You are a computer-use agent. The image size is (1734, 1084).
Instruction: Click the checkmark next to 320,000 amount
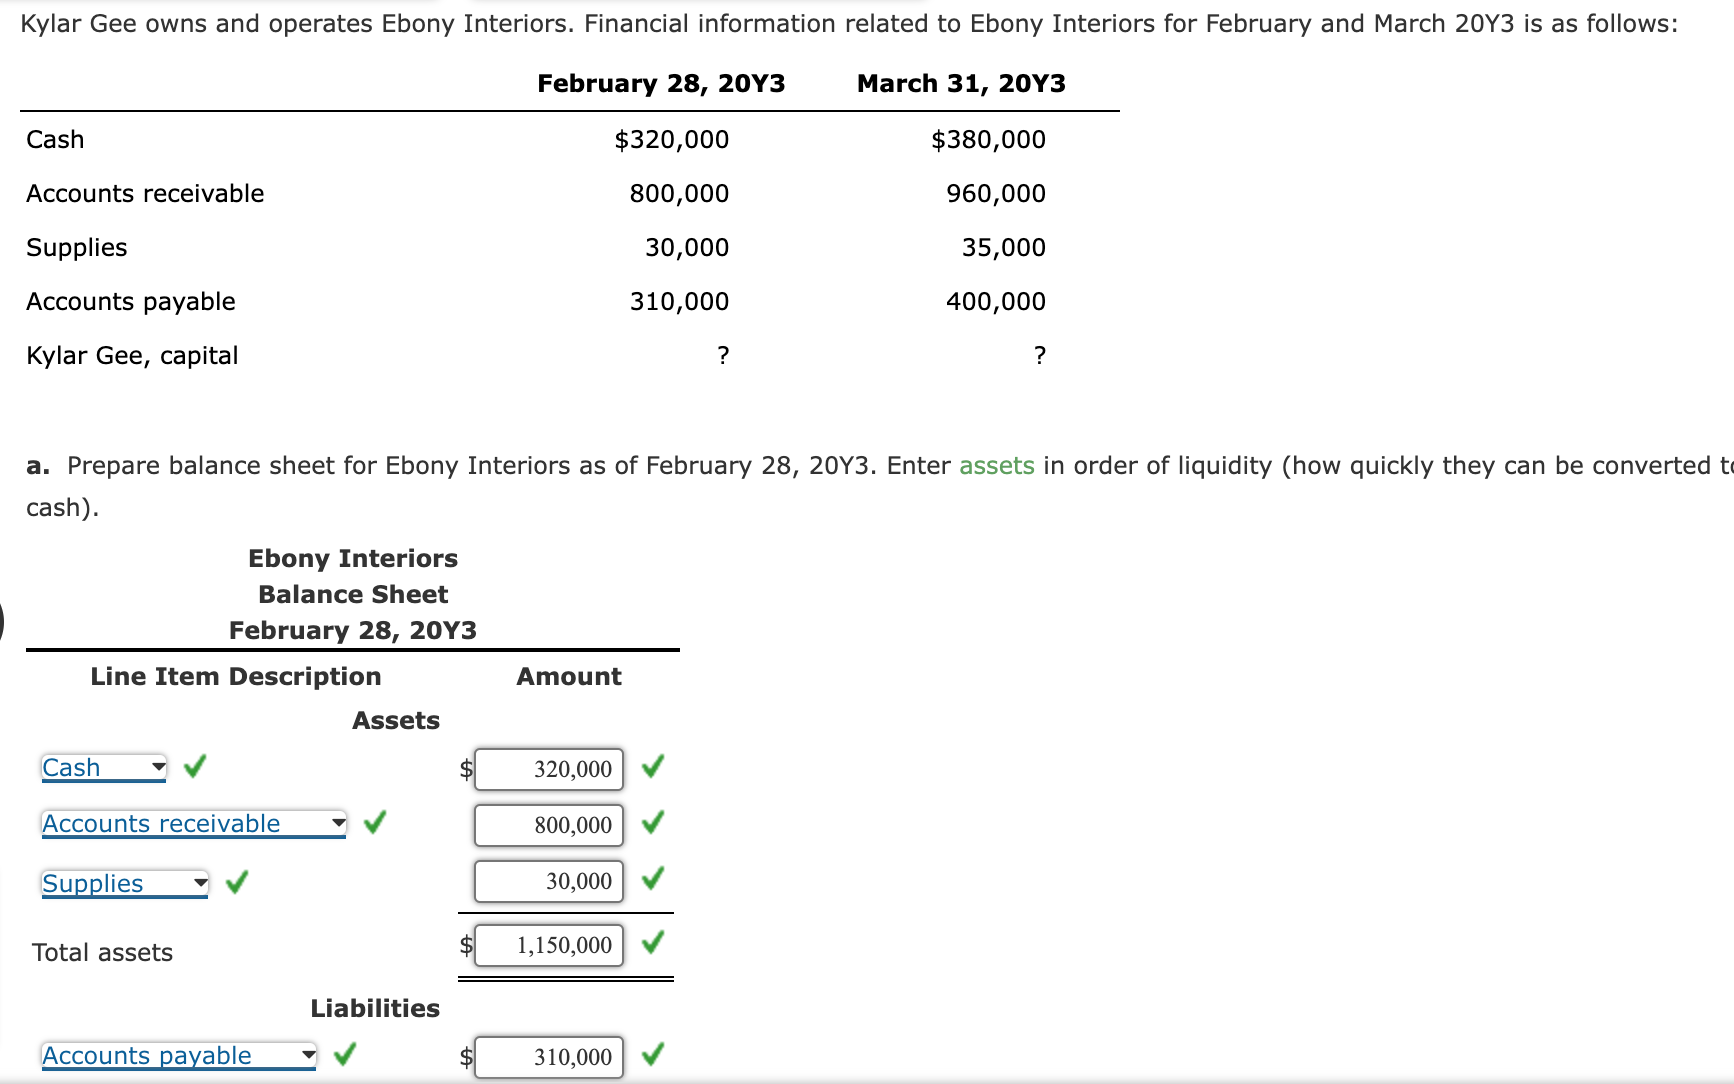pyautogui.click(x=652, y=768)
